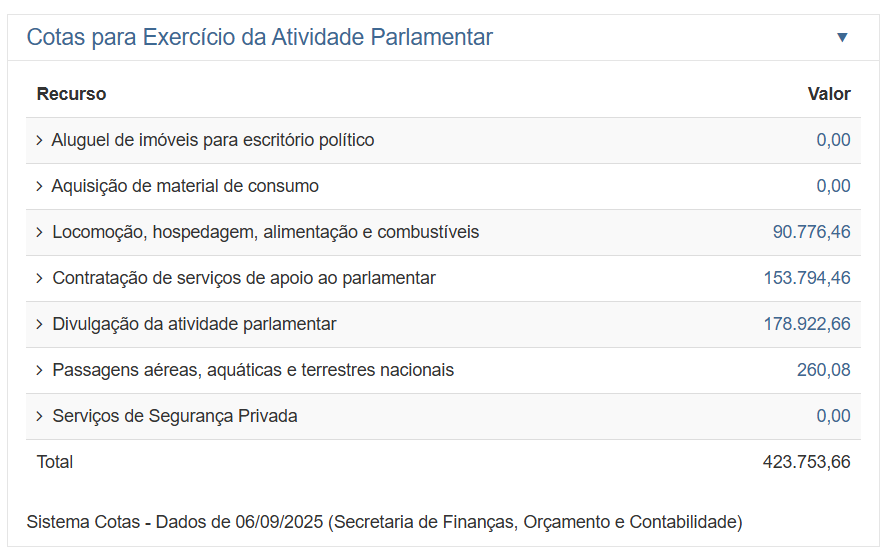Expand the Locomoção, hospedagem row chevron
893x554 pixels.
pos(40,232)
